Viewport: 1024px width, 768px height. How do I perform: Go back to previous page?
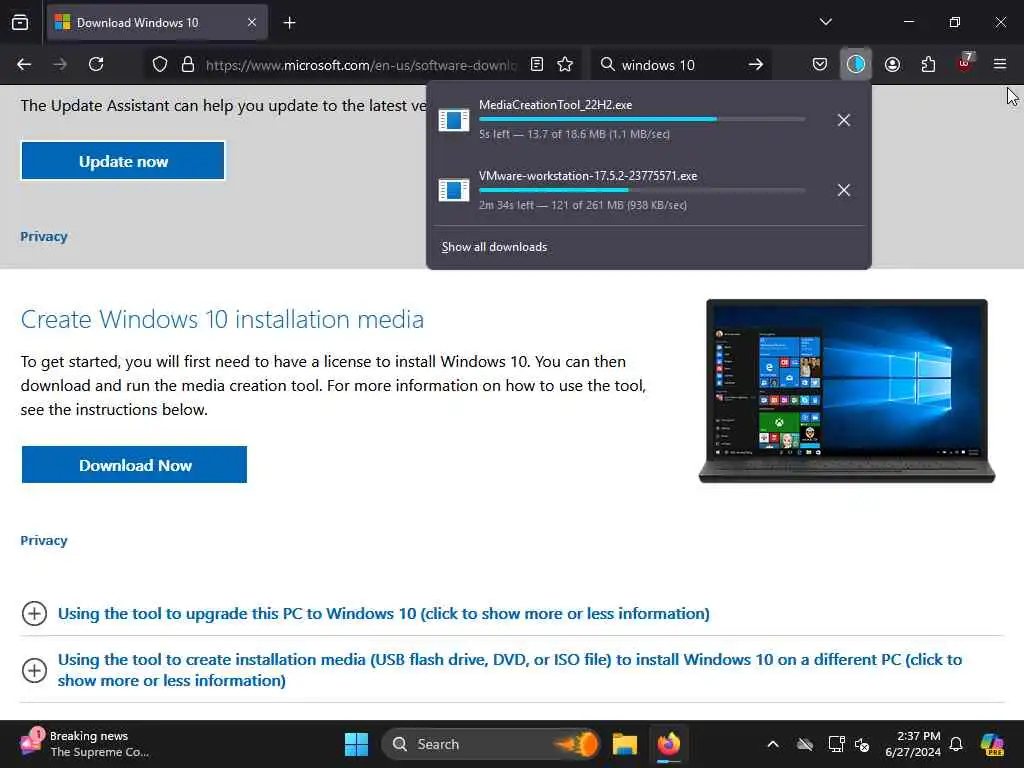click(x=24, y=64)
